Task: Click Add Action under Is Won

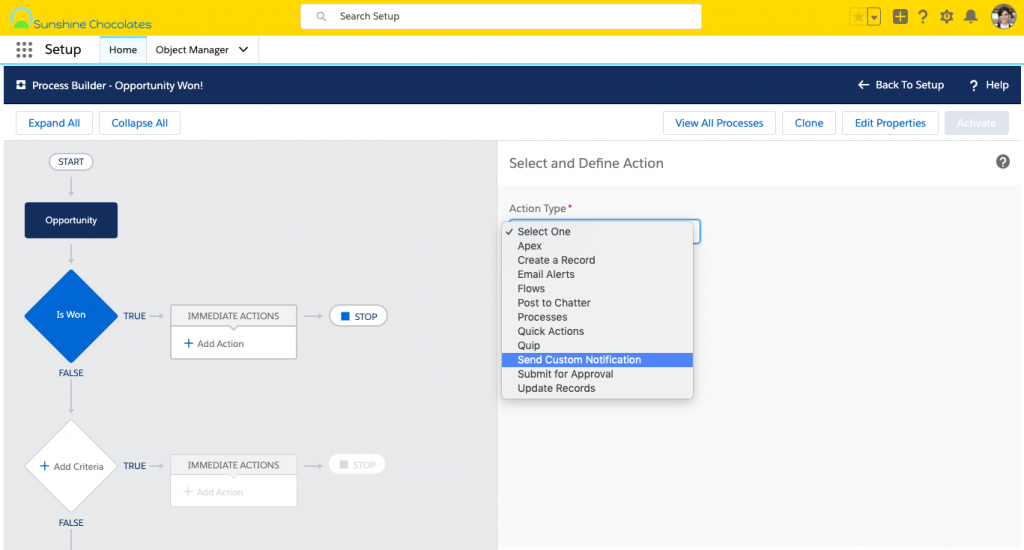Action: [214, 344]
